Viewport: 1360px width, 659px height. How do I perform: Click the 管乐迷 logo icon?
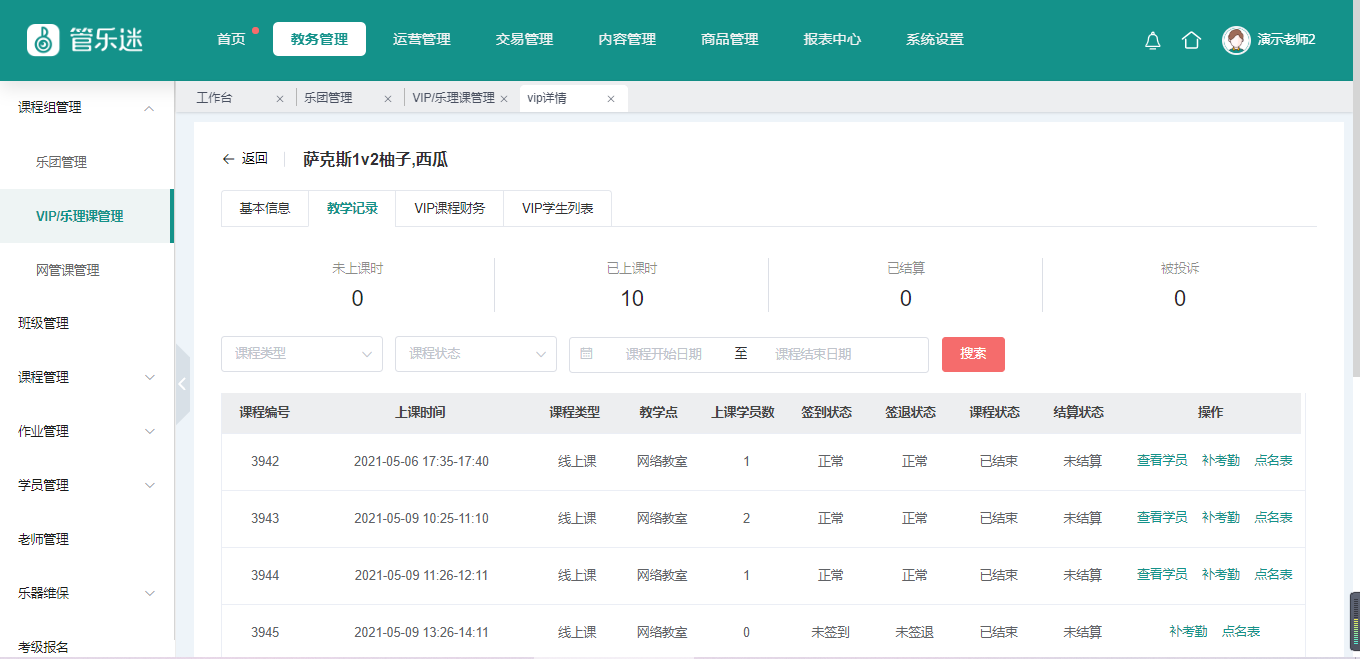43,40
